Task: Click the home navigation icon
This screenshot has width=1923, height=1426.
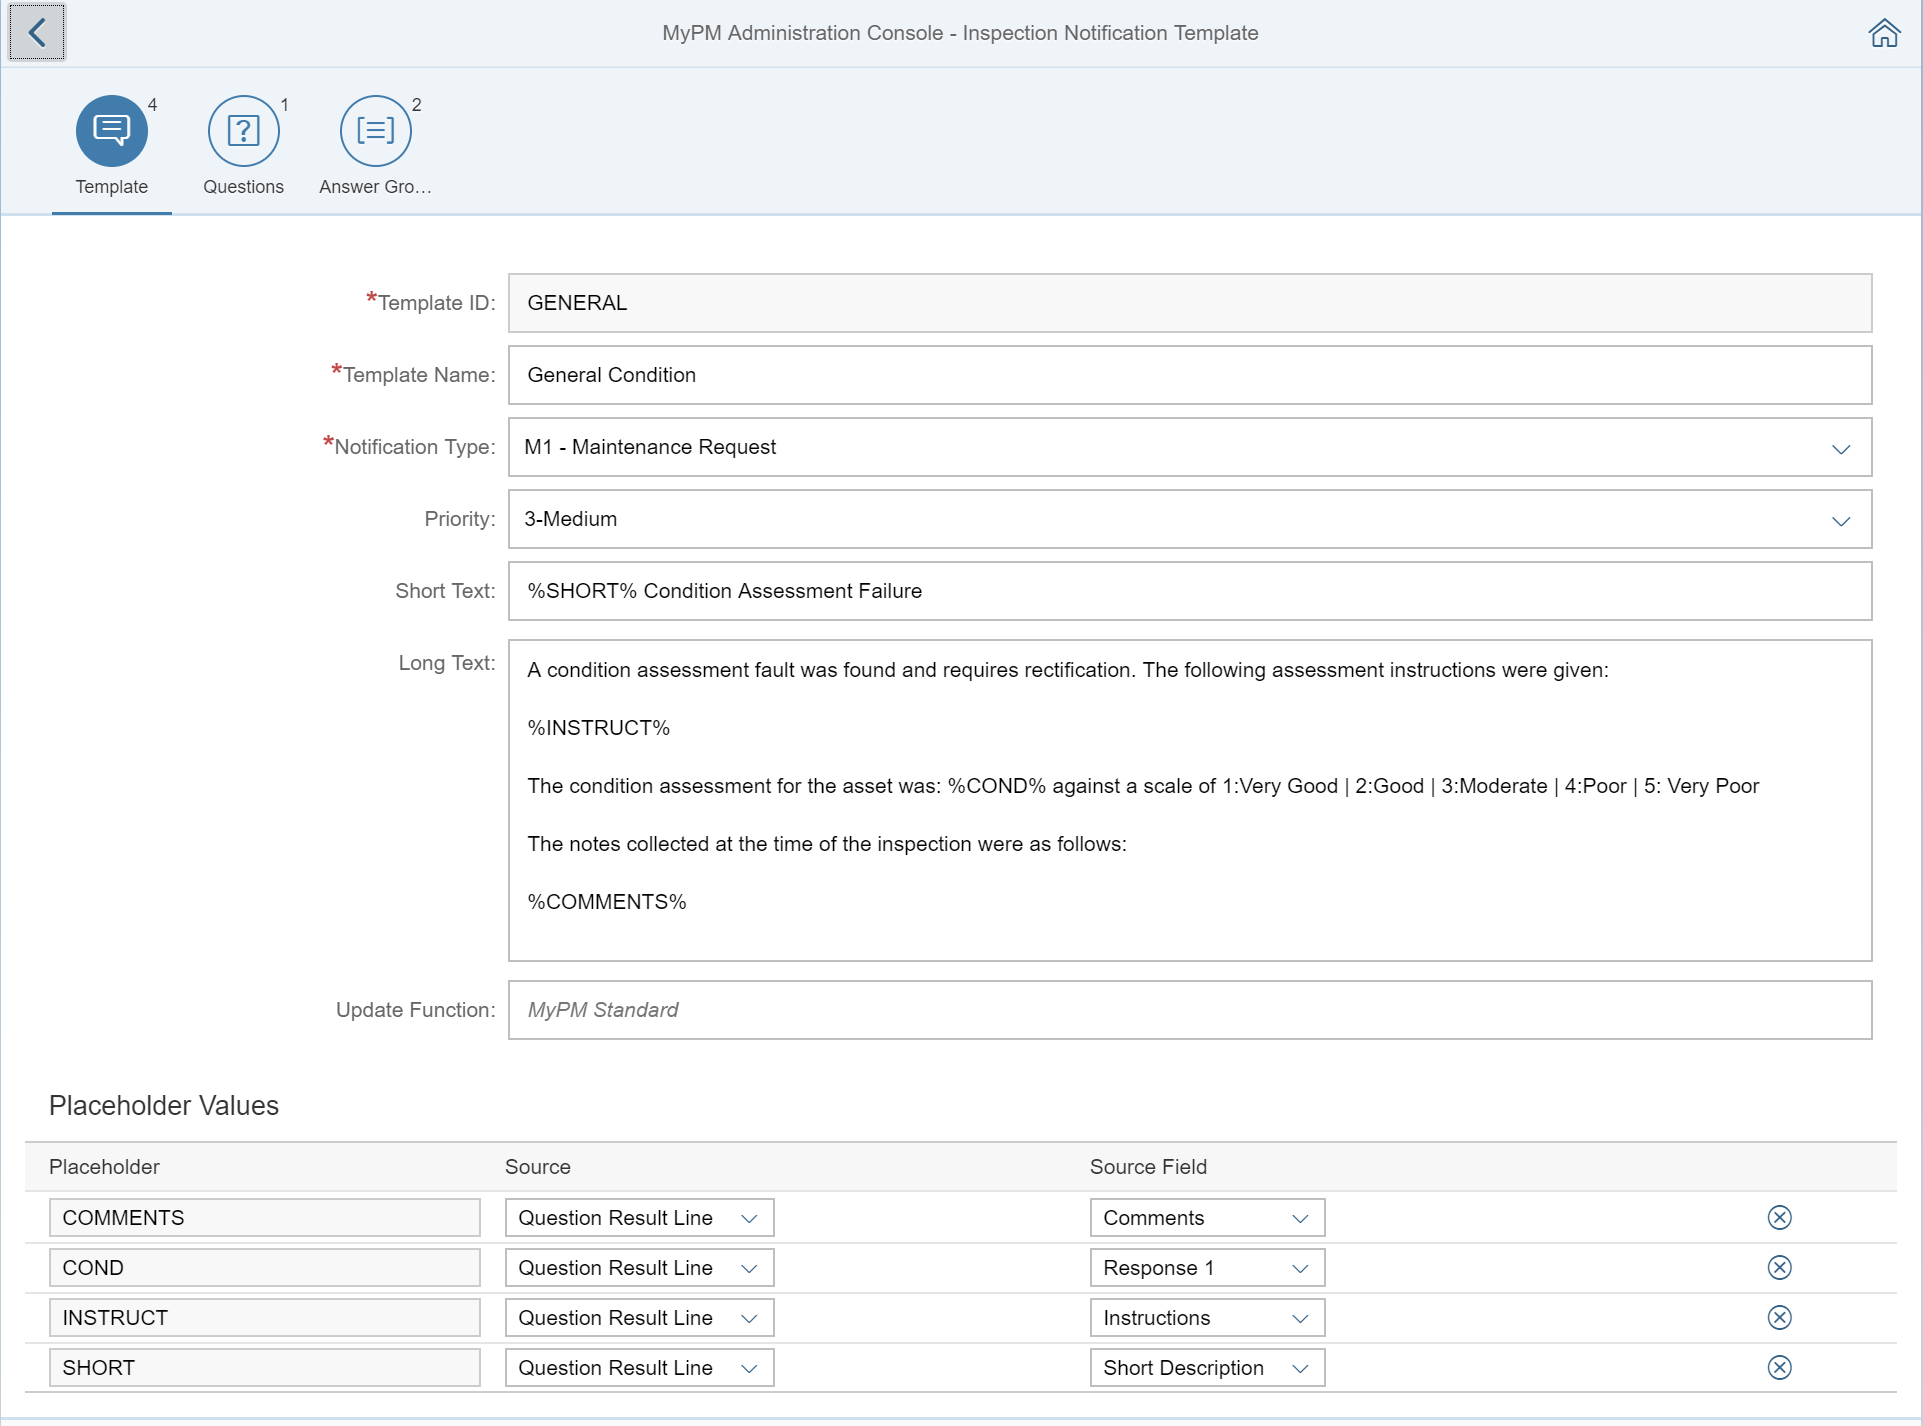Action: pyautogui.click(x=1884, y=31)
